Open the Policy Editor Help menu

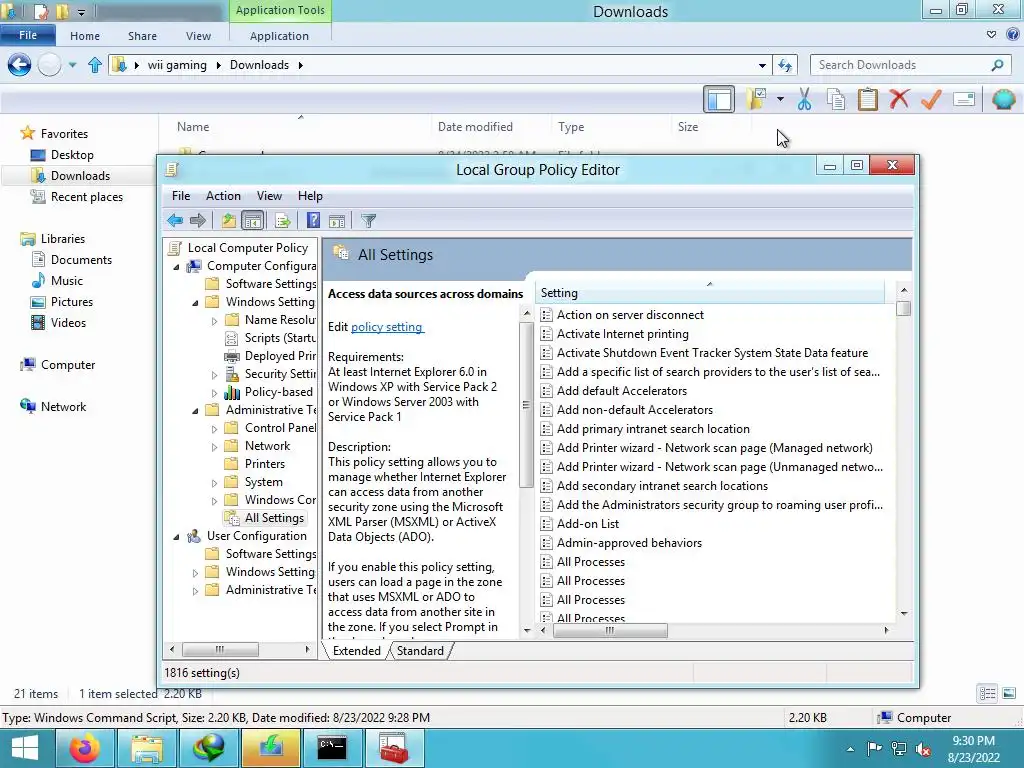click(x=310, y=196)
